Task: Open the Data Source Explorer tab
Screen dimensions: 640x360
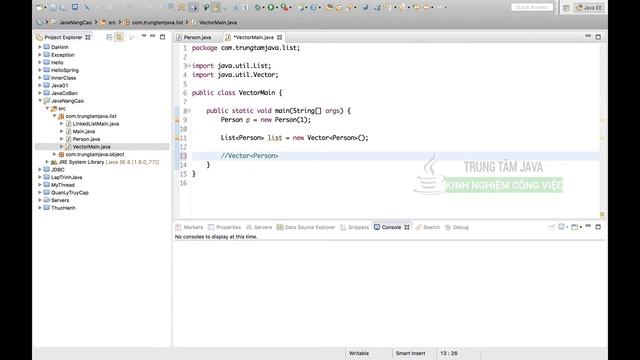Action: click(x=306, y=227)
